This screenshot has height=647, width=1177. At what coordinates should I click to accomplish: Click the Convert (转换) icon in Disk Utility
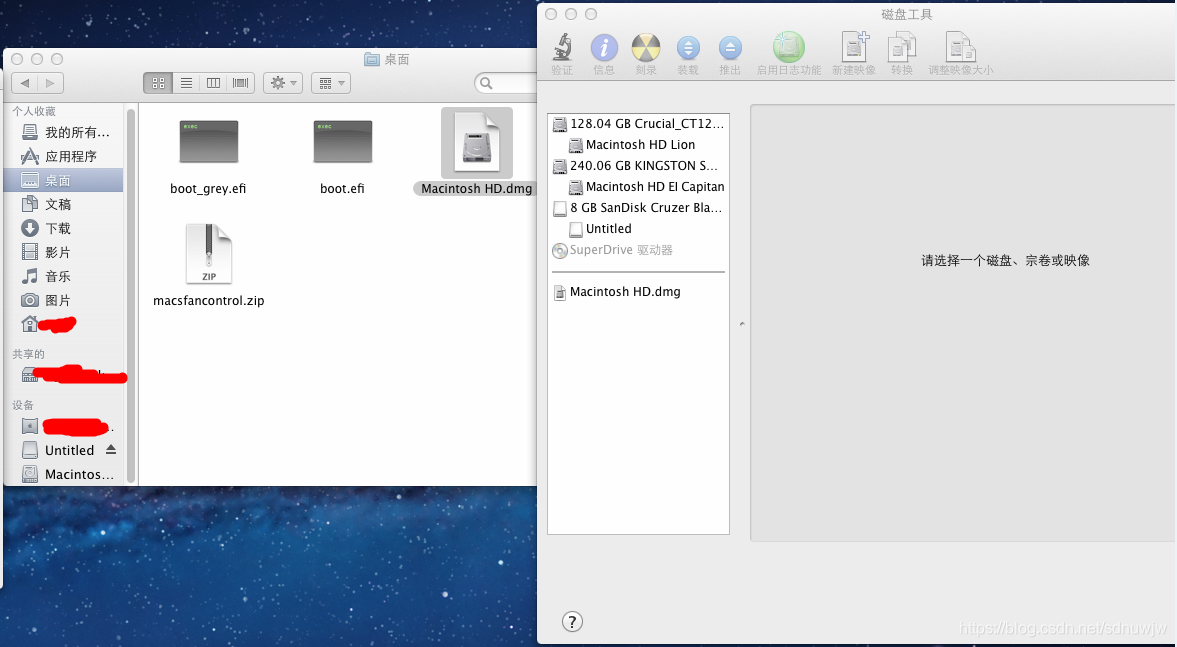[902, 47]
